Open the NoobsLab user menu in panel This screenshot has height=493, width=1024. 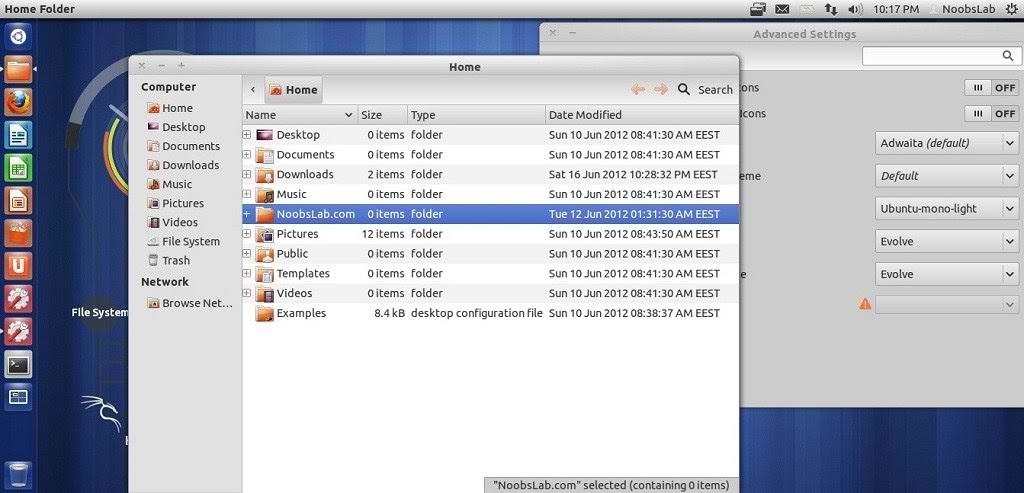(963, 9)
